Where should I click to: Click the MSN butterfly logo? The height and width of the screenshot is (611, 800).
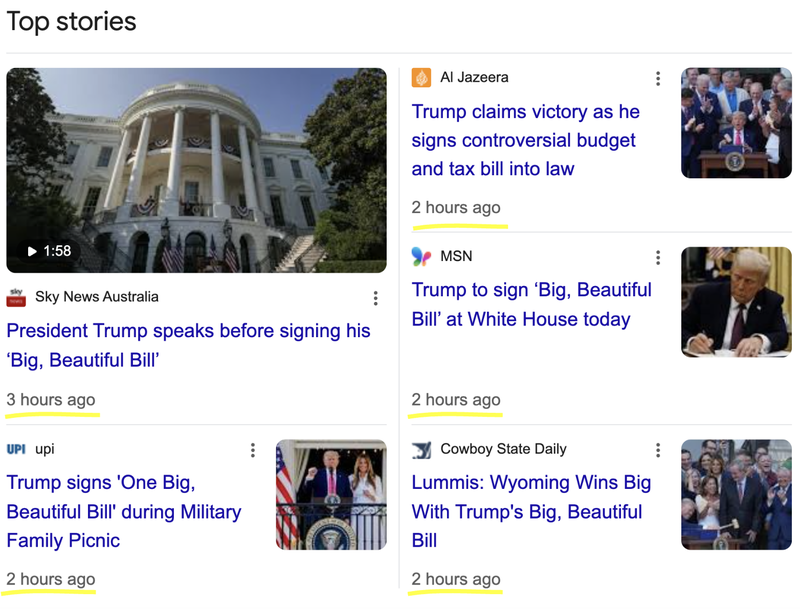click(x=422, y=258)
